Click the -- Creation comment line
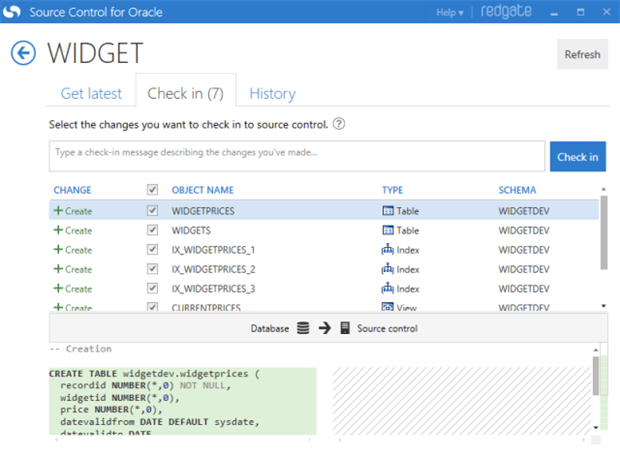The image size is (620, 456). [x=81, y=349]
